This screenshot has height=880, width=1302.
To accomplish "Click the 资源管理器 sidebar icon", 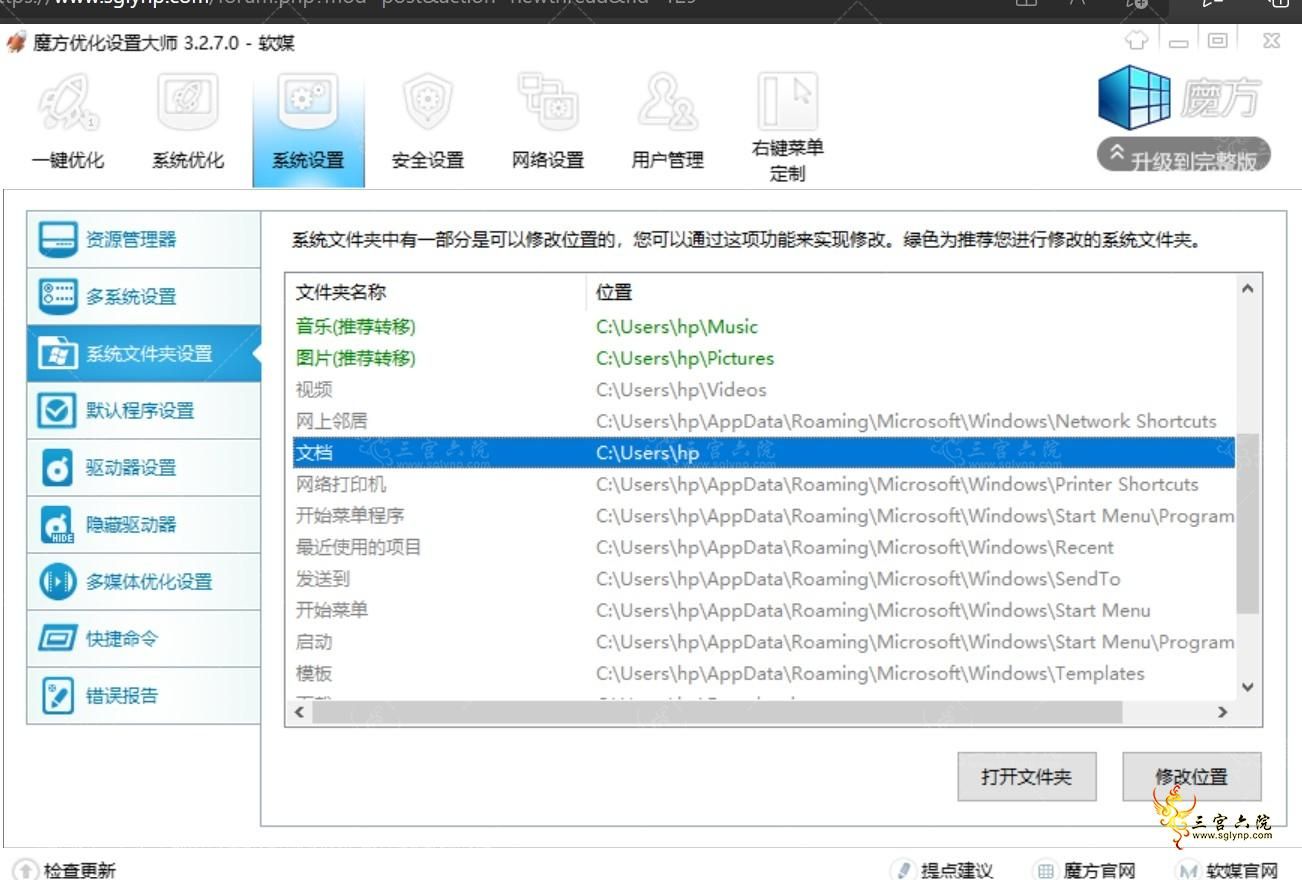I will [x=57, y=239].
